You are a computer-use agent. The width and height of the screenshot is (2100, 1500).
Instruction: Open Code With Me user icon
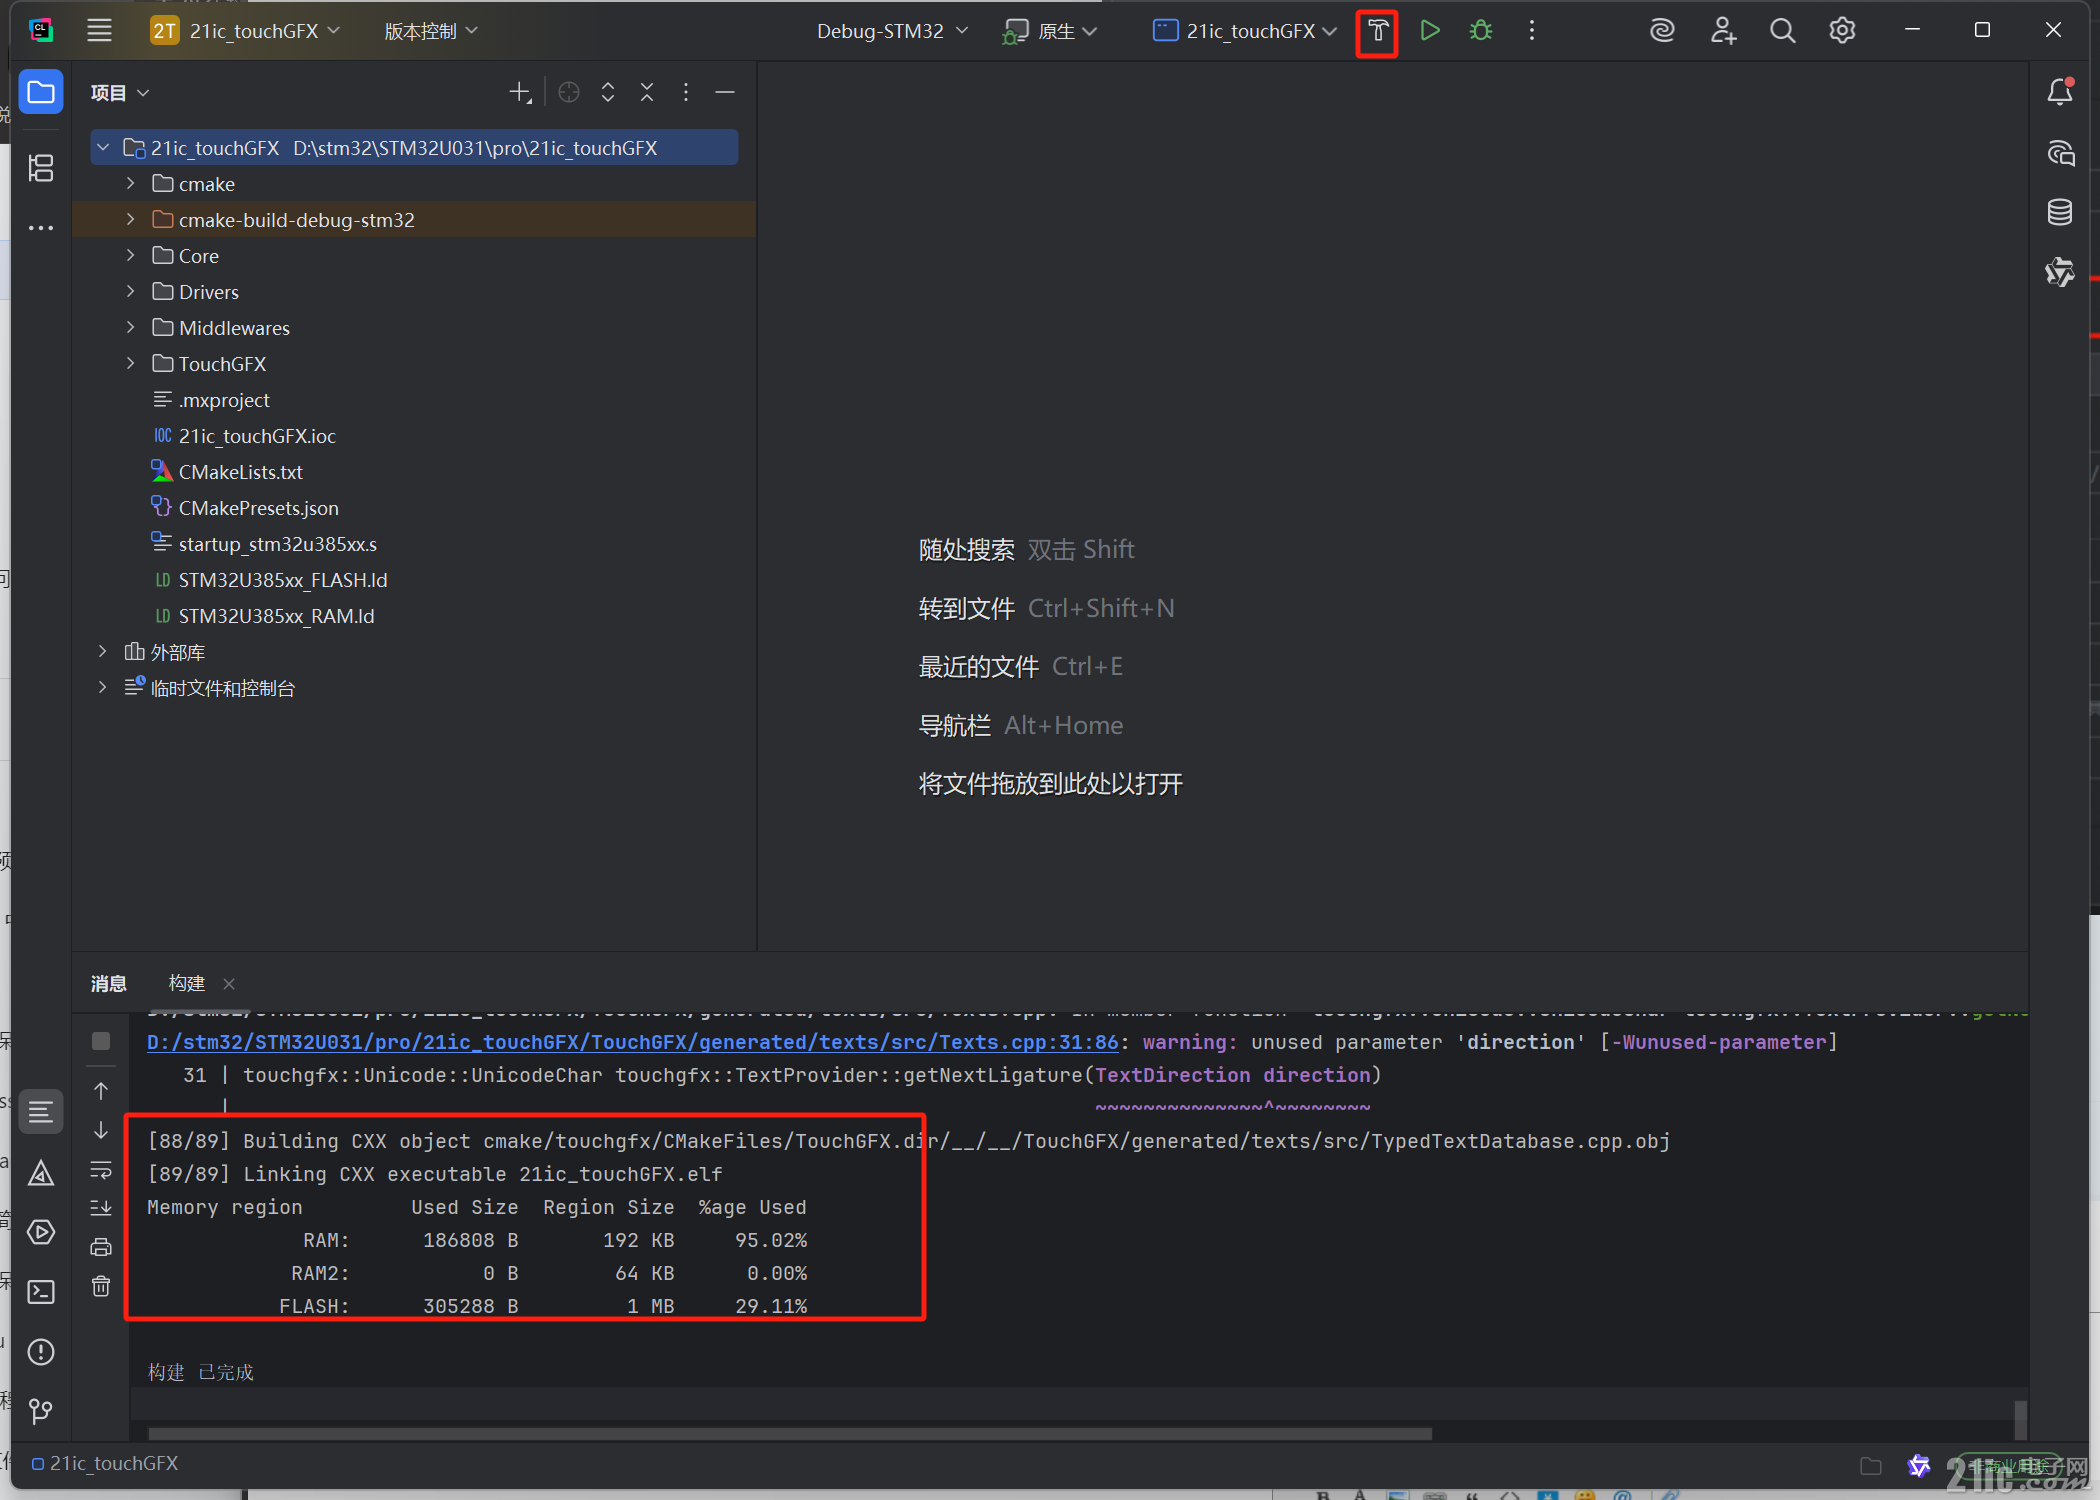1722,31
